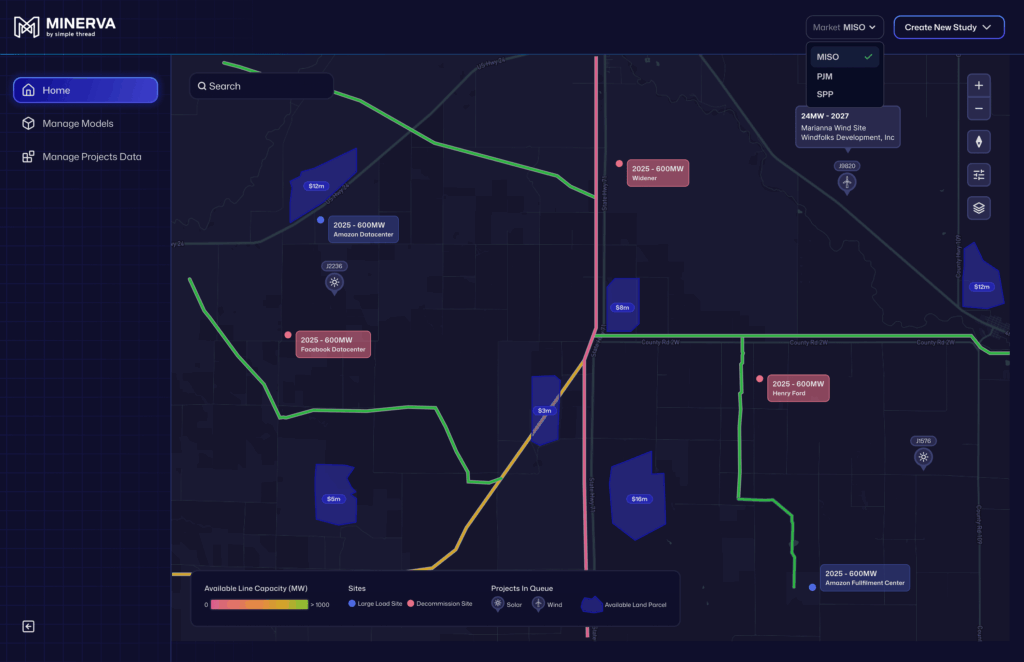Click the Manage Projects Data grid icon
The image size is (1024, 662).
28,157
